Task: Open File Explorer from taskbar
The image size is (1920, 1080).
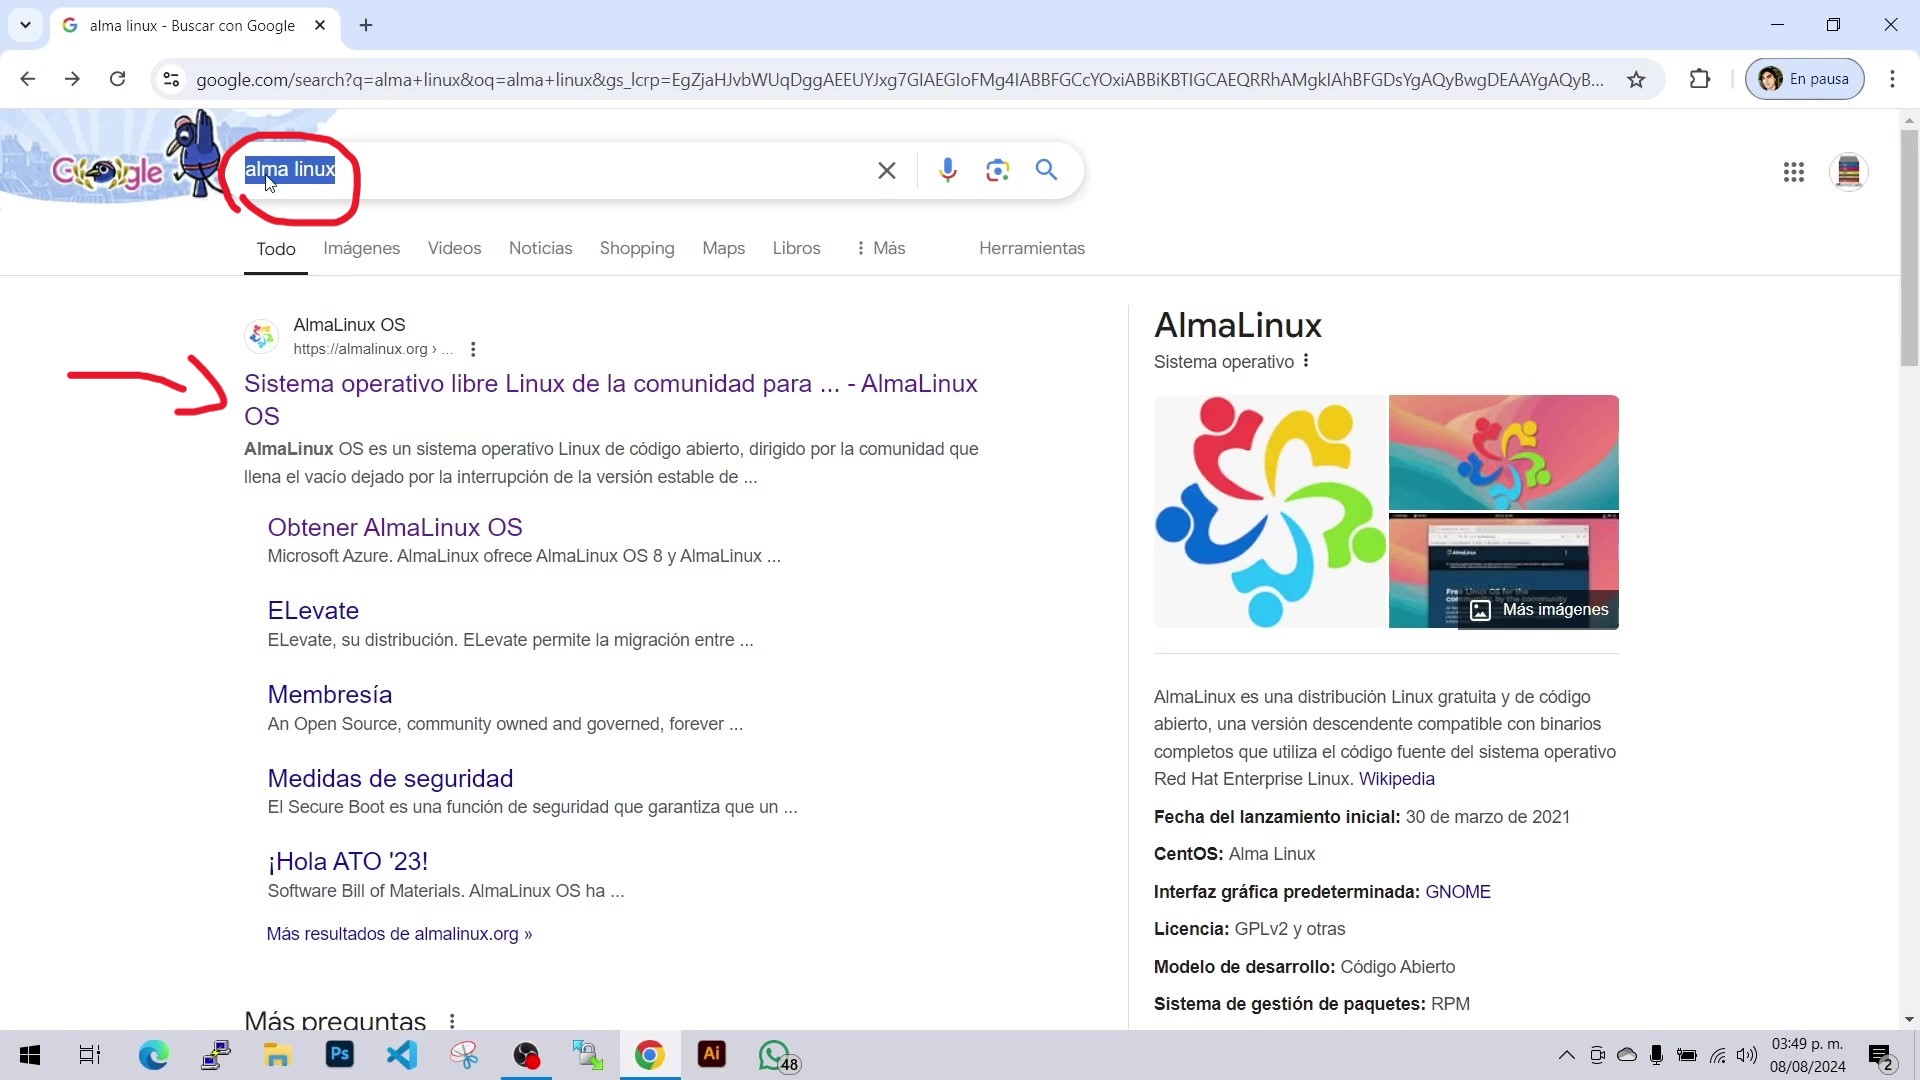Action: click(x=277, y=1055)
